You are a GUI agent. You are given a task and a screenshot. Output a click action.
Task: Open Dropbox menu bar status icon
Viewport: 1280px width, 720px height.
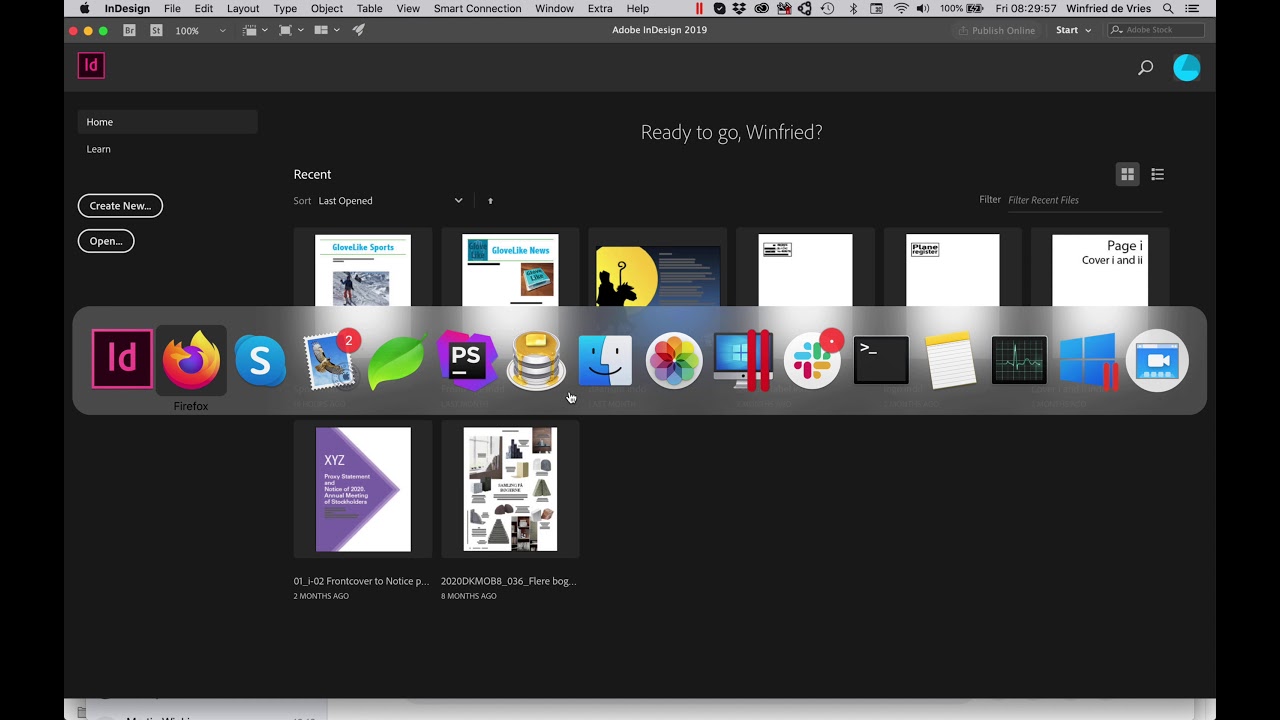[739, 8]
